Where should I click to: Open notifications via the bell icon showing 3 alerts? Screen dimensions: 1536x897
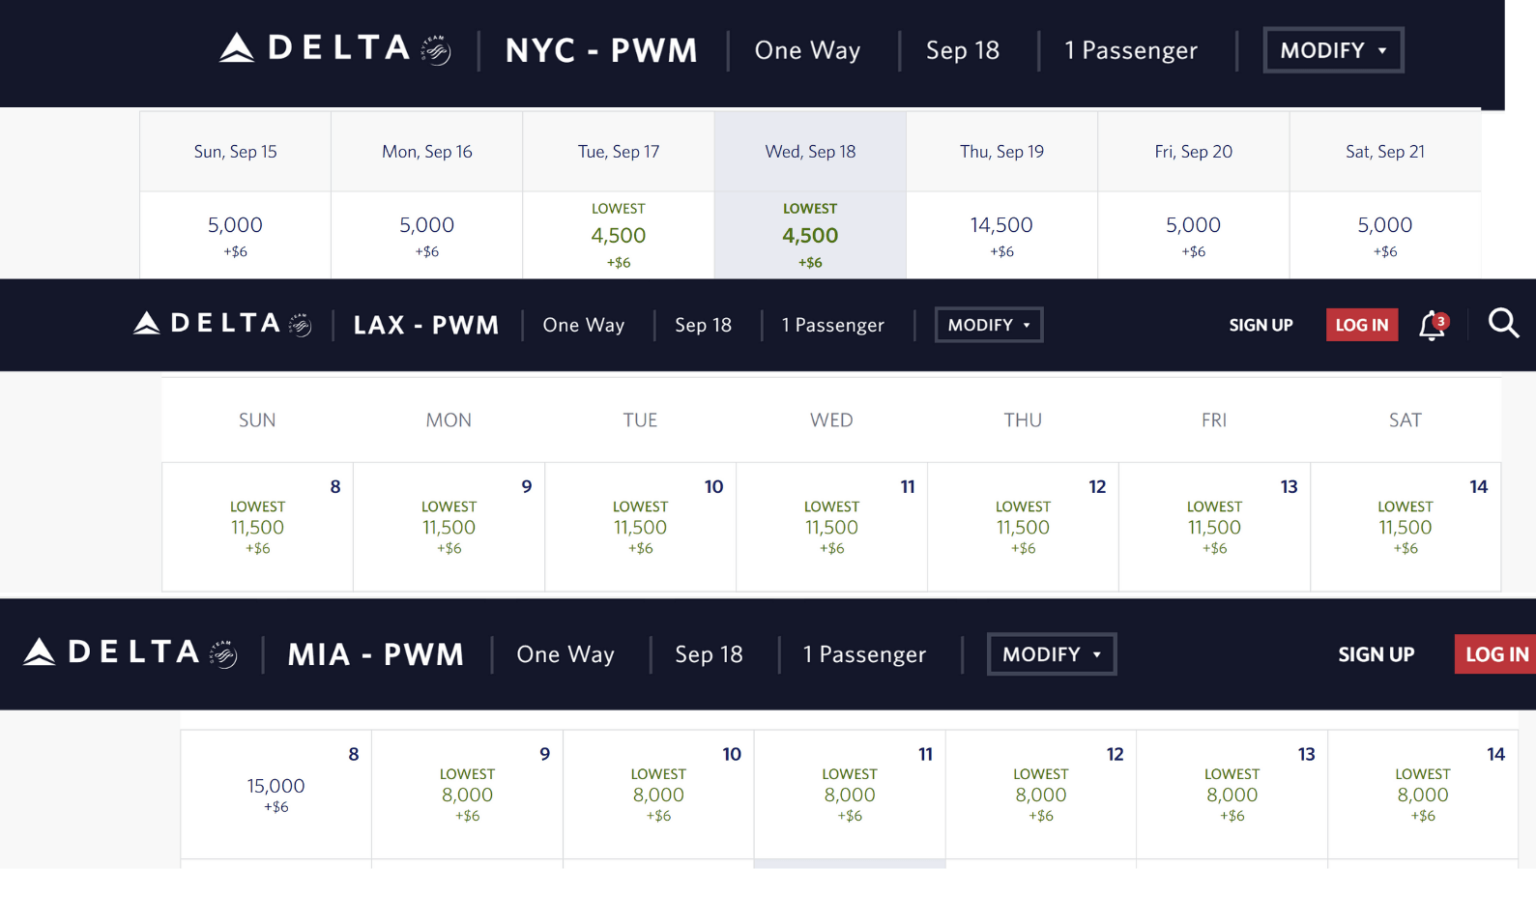click(1432, 324)
